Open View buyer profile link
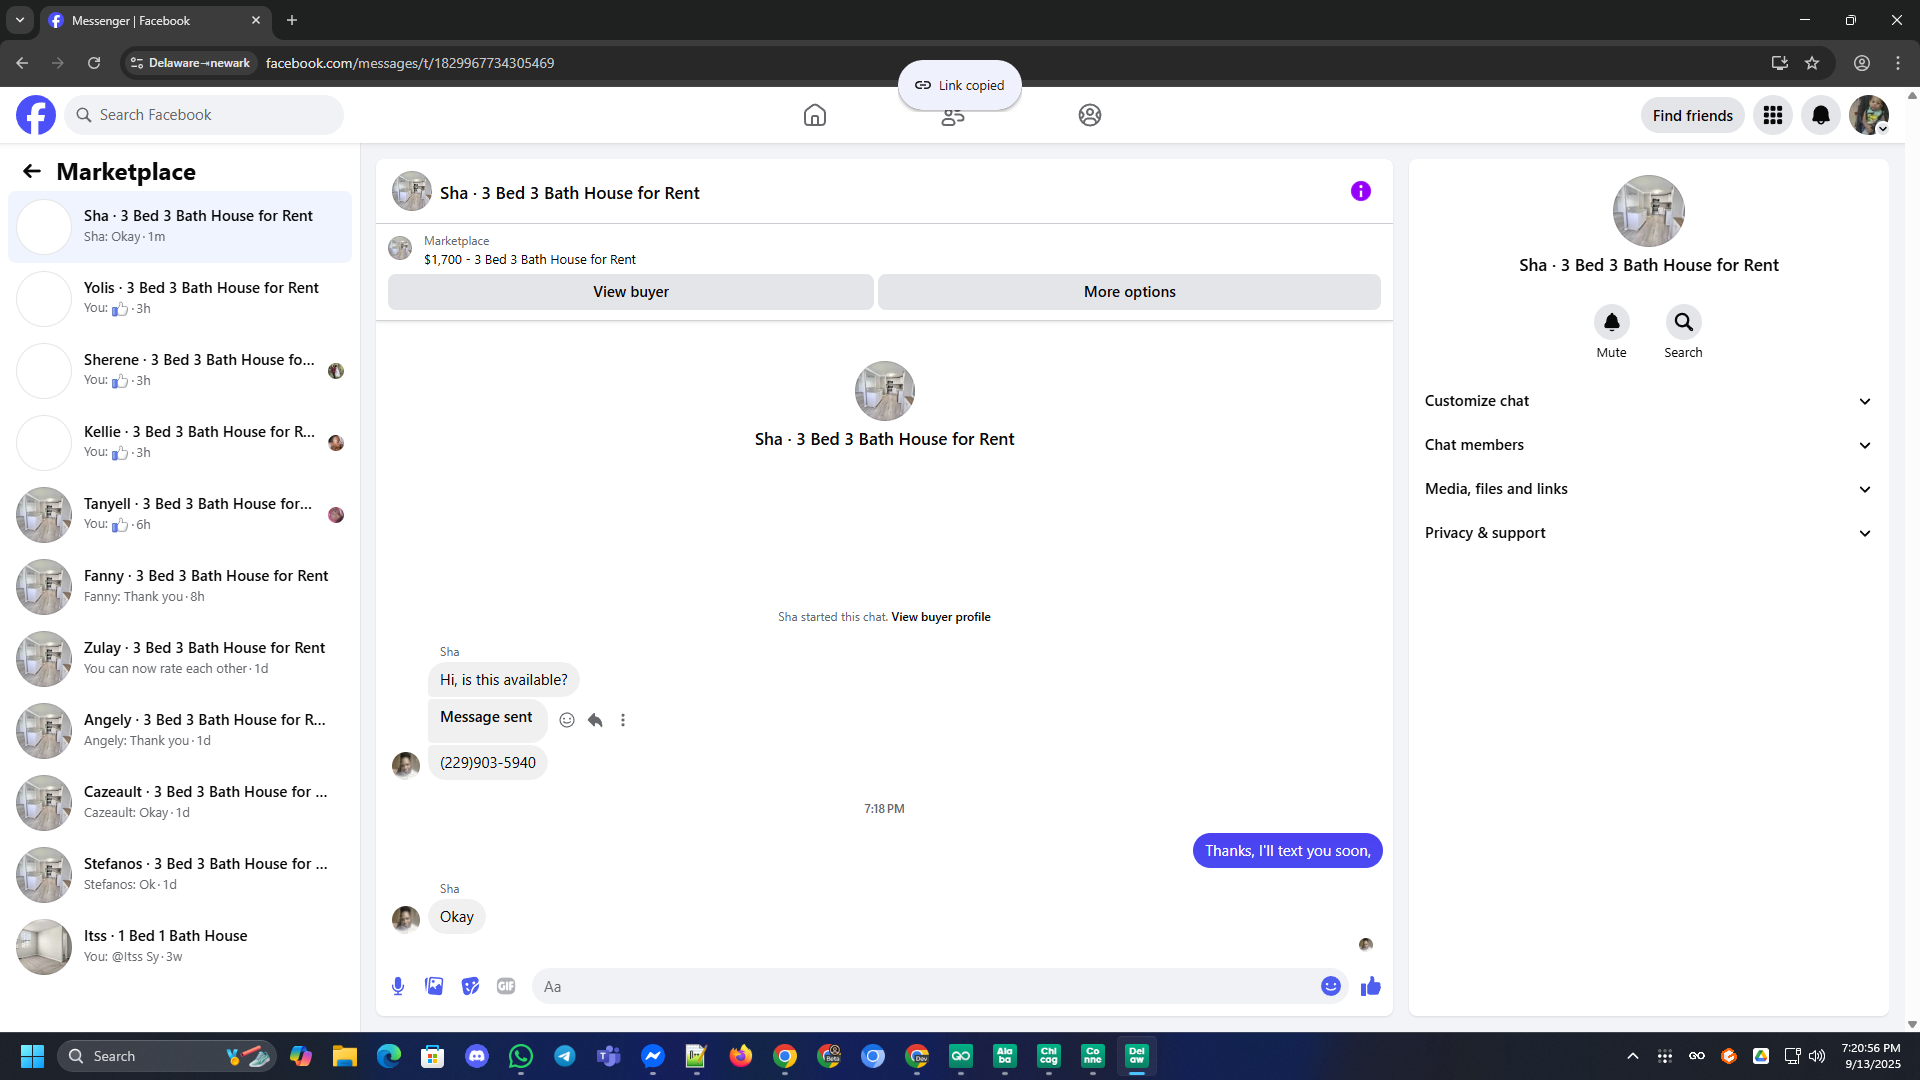 (940, 617)
